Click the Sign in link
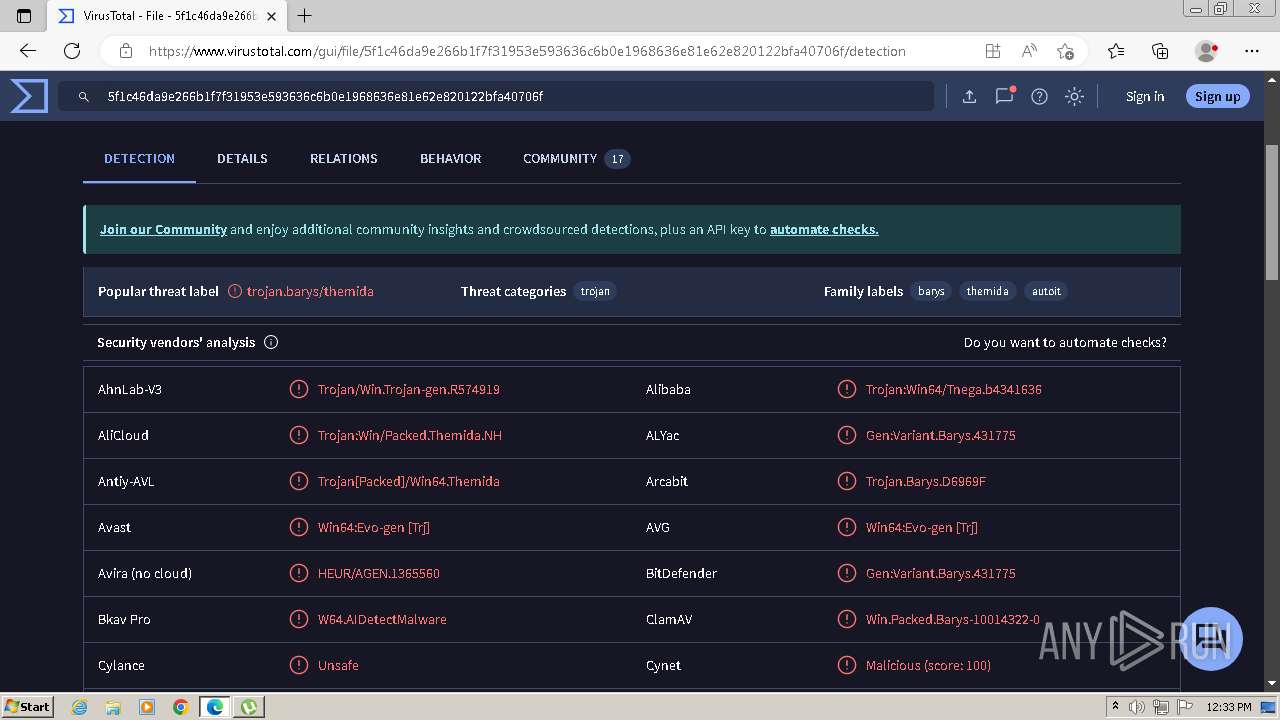The width and height of the screenshot is (1280, 720). pyautogui.click(x=1145, y=97)
